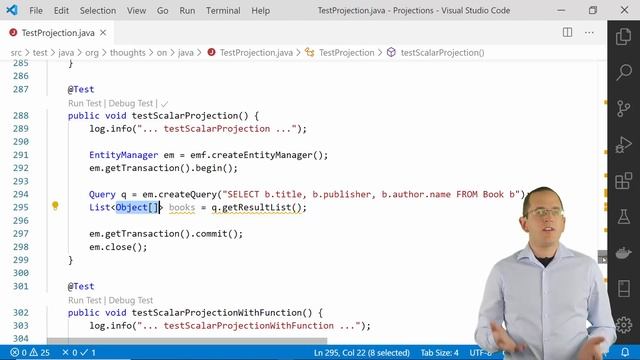Open the Testing flask view
The image size is (640, 360).
623,216
